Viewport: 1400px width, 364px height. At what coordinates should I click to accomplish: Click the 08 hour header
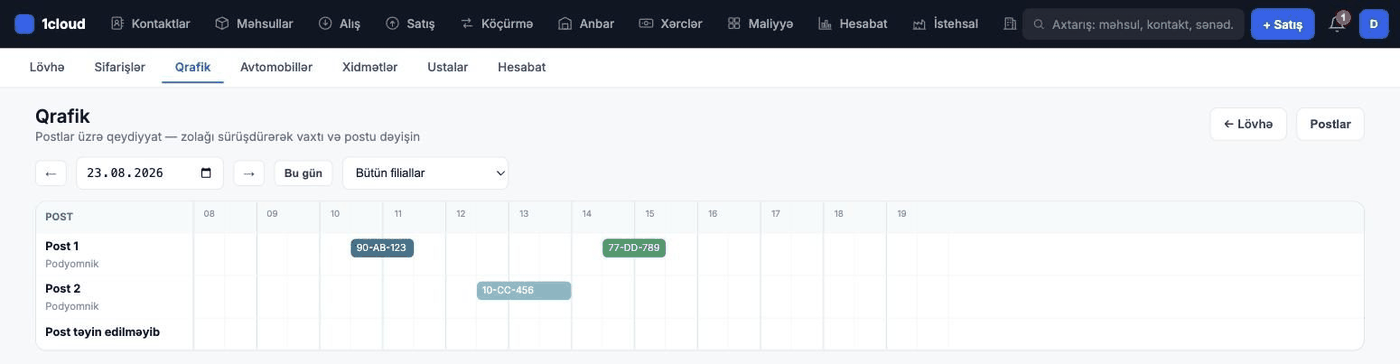[x=209, y=214]
